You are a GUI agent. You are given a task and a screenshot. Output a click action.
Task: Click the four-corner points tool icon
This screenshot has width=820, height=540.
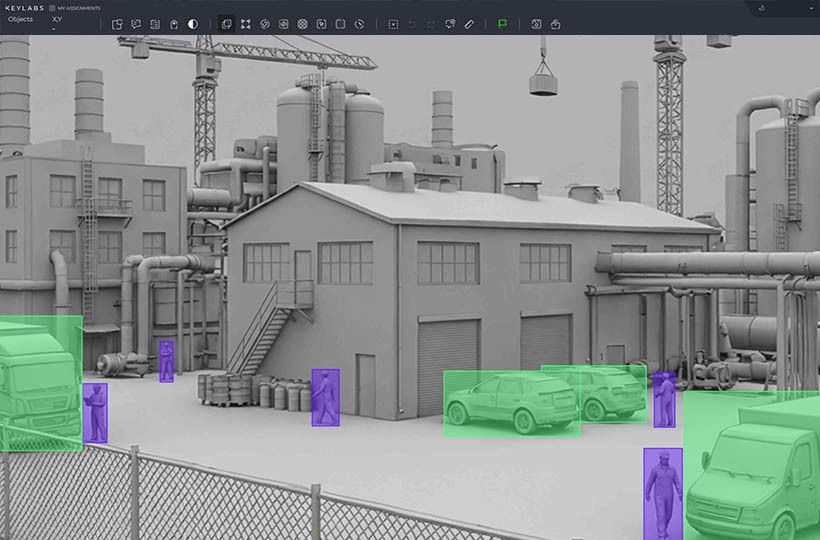pyautogui.click(x=246, y=24)
